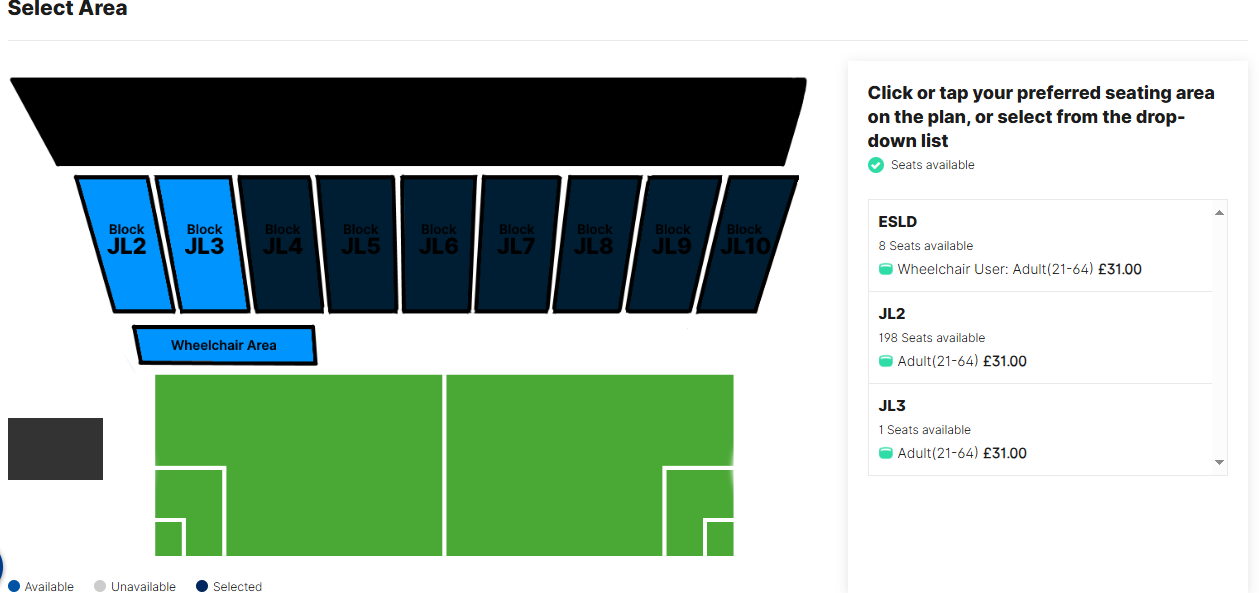Choose Block JL10 seating area
1259x593 pixels.
(x=746, y=243)
